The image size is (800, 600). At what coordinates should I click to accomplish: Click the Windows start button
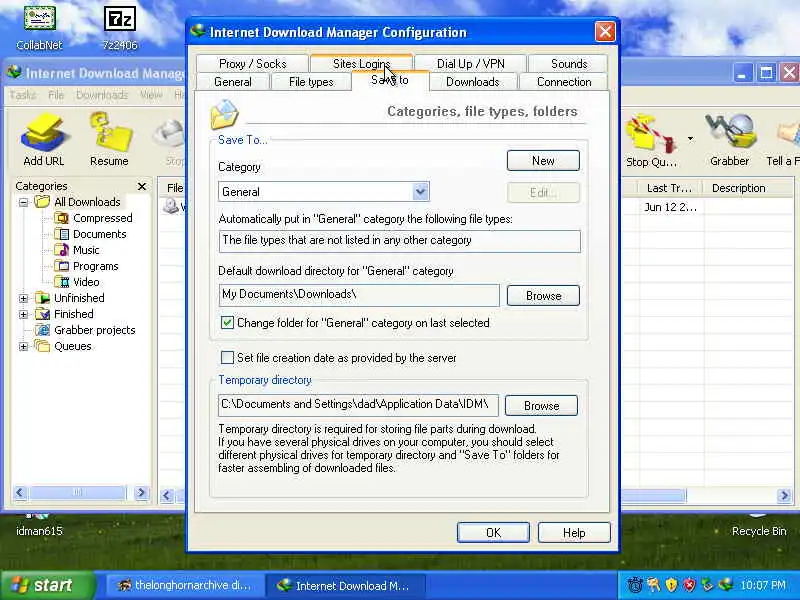(x=47, y=585)
